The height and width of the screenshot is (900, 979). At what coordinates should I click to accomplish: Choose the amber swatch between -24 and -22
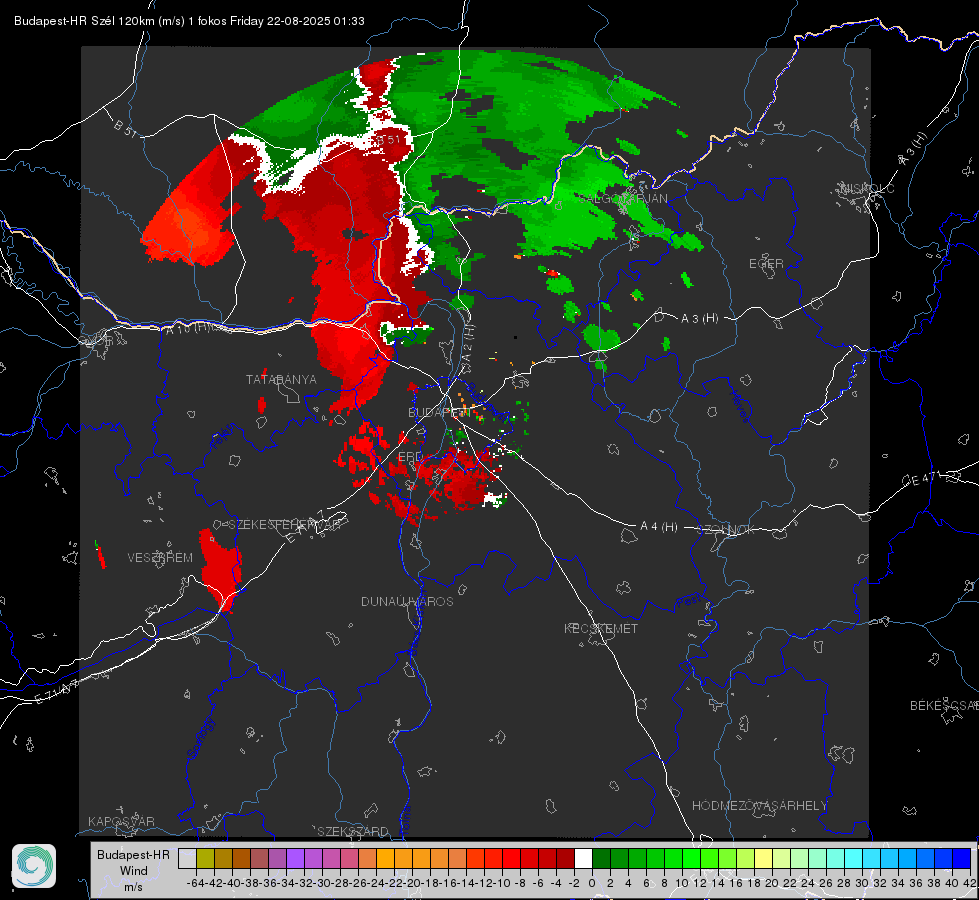point(385,858)
